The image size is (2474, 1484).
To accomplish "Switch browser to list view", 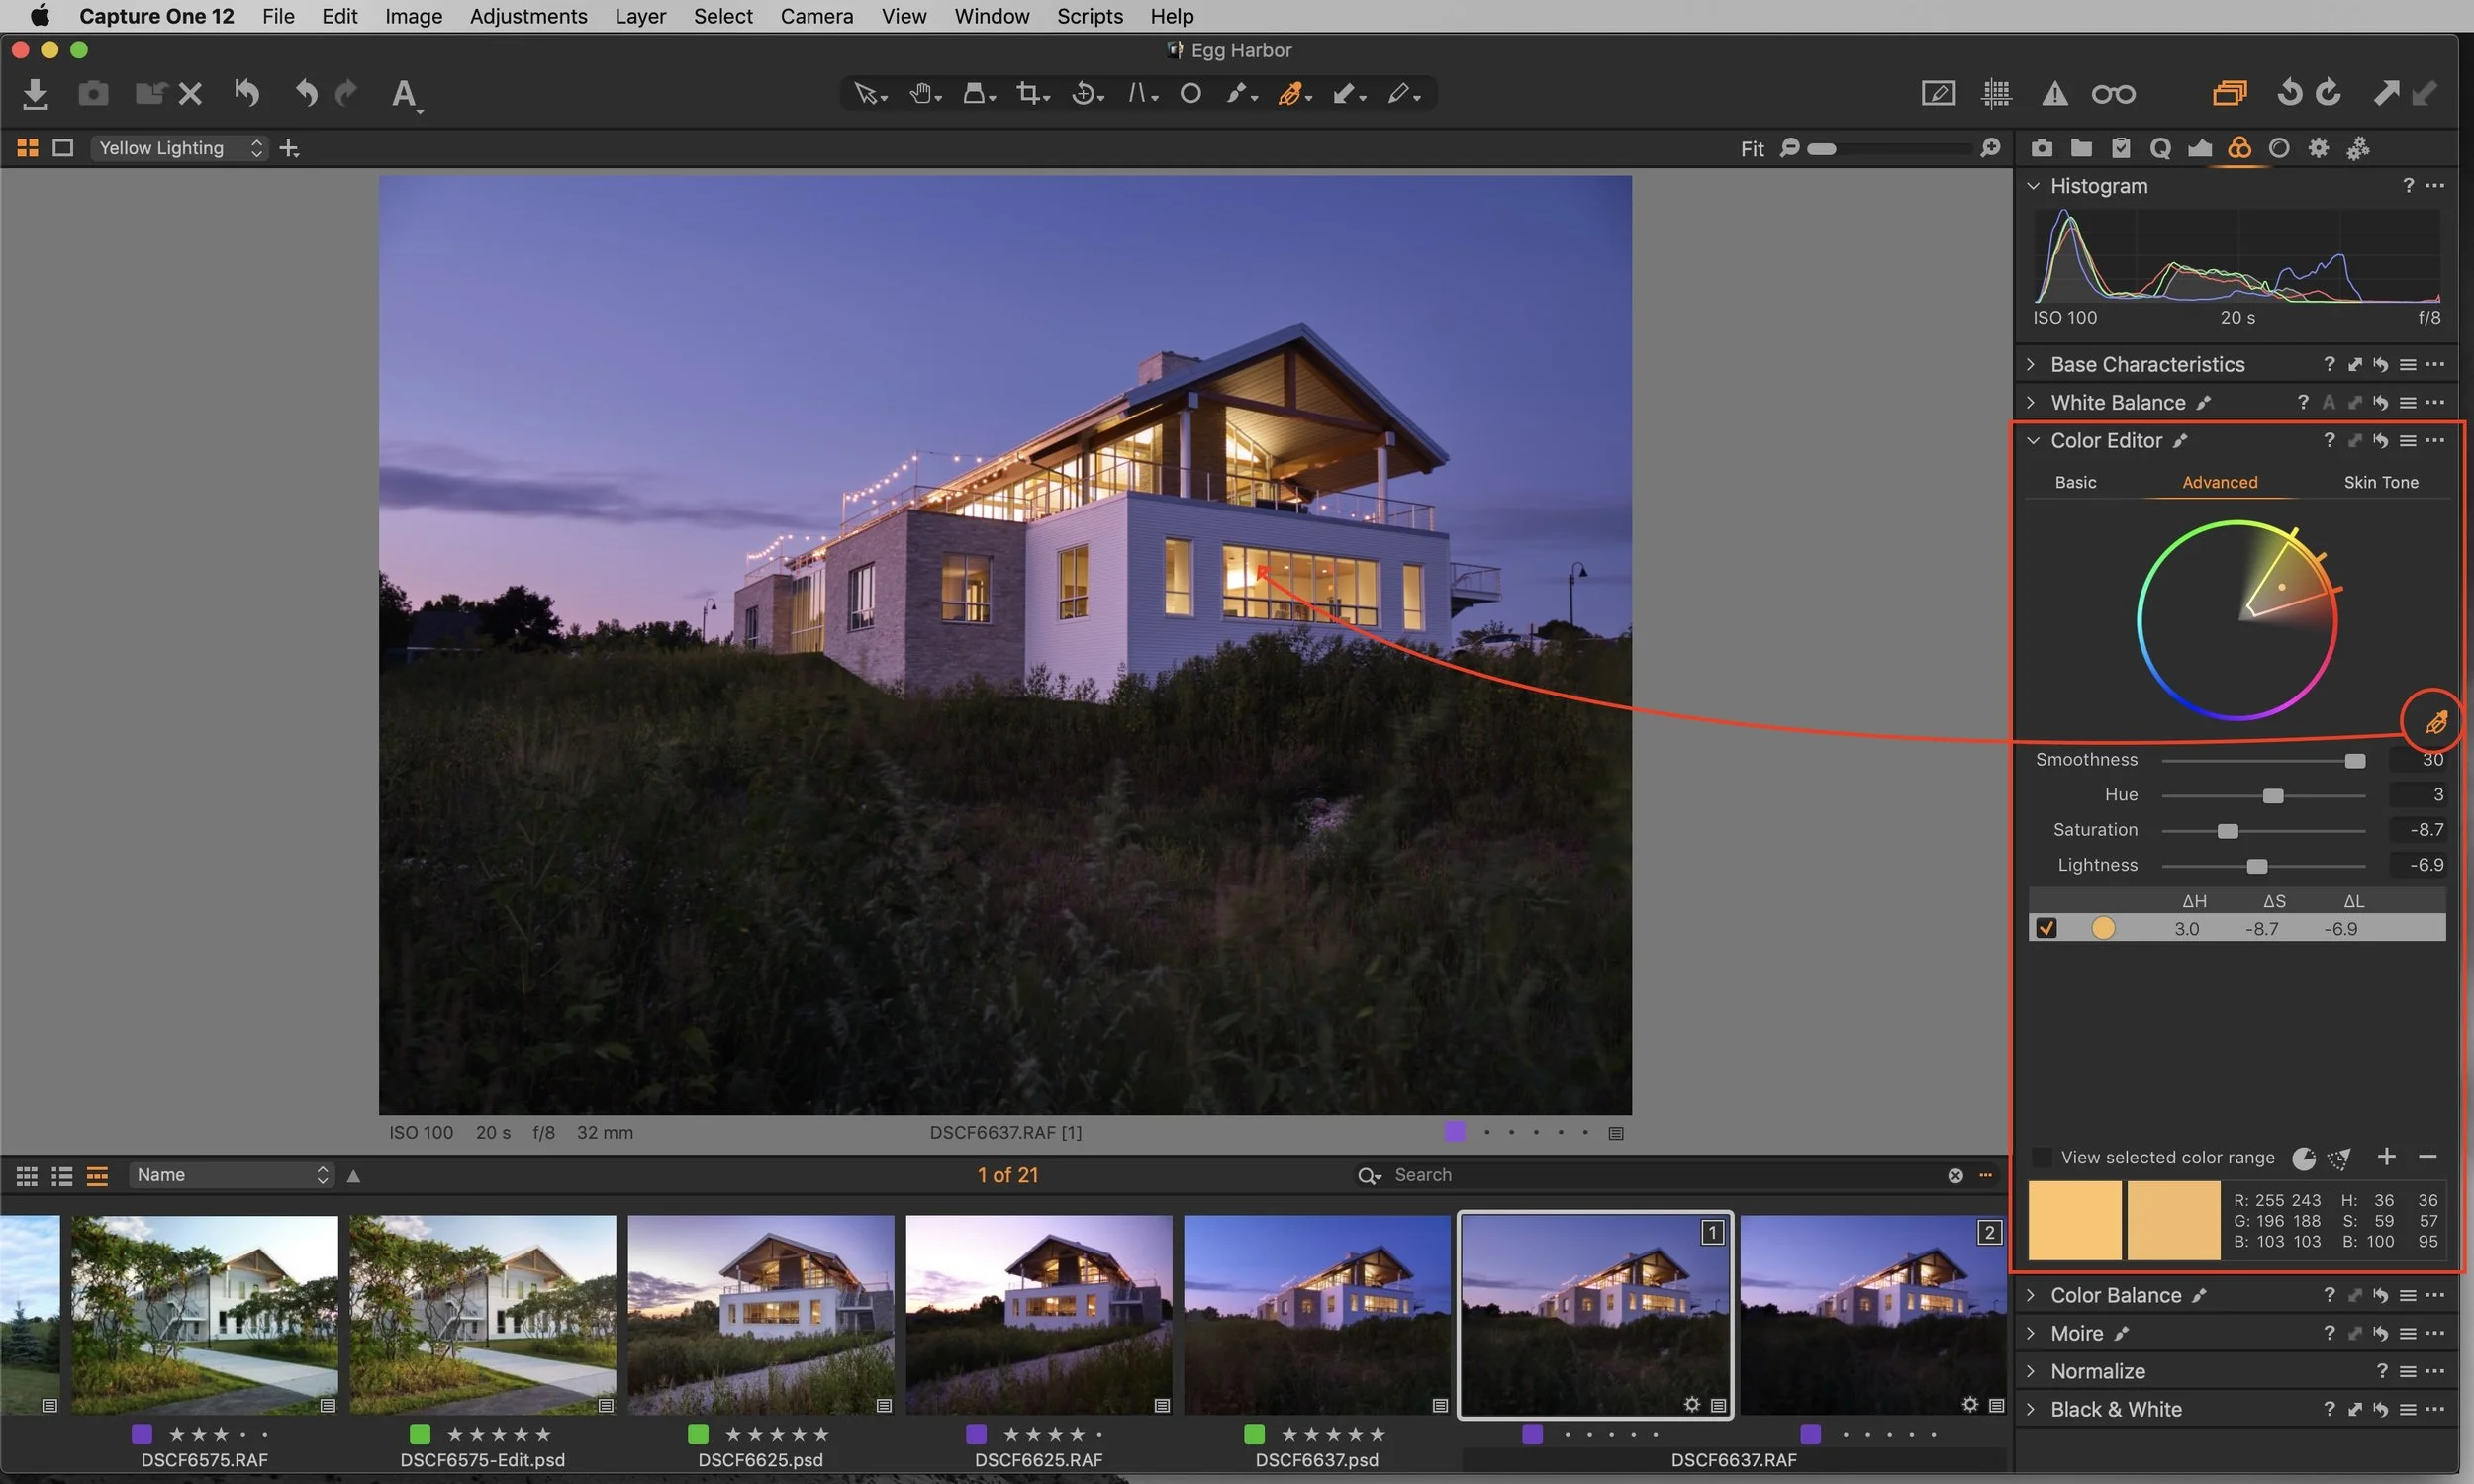I will [62, 1176].
